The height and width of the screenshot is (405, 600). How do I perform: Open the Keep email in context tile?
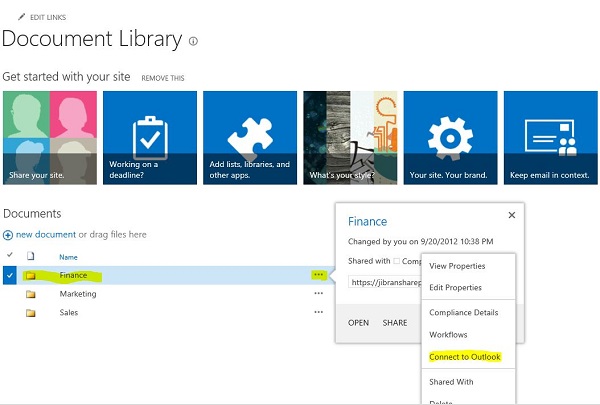(x=549, y=137)
